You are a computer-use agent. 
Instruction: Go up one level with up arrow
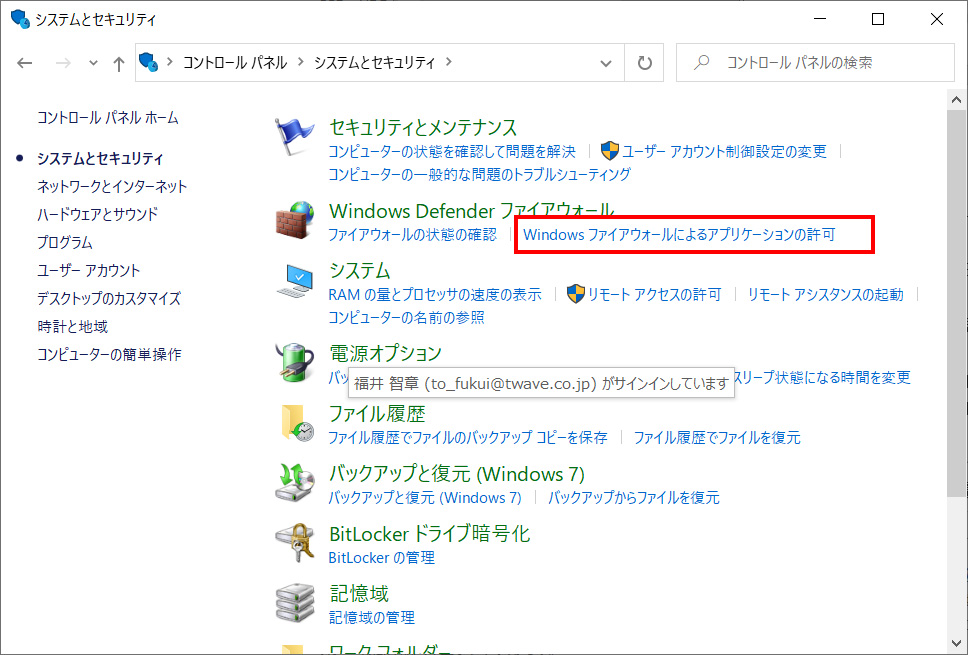[x=119, y=63]
